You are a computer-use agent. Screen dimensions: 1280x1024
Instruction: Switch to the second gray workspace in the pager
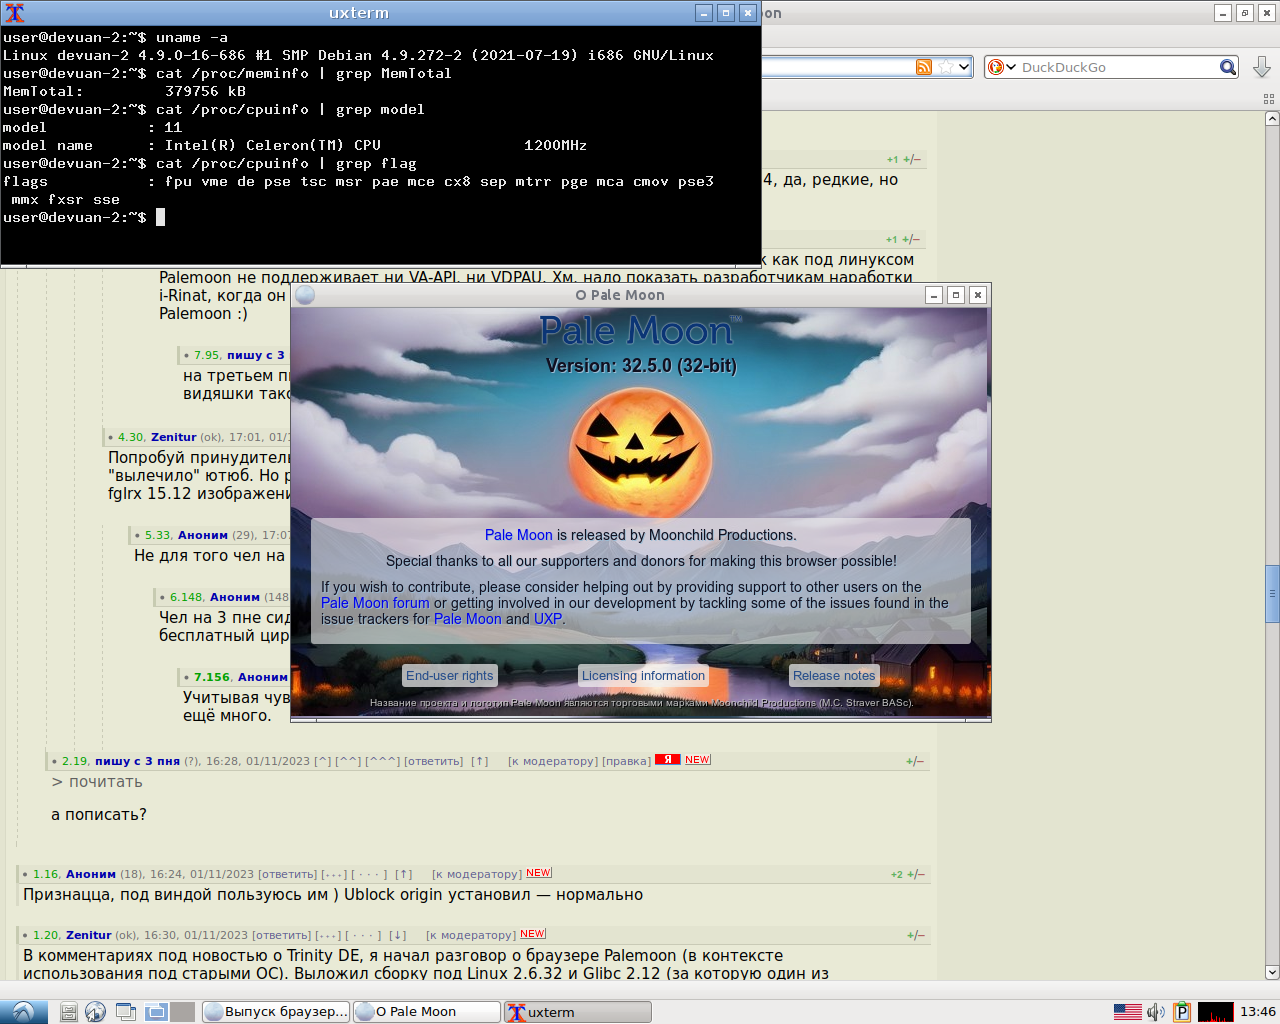coord(182,1012)
